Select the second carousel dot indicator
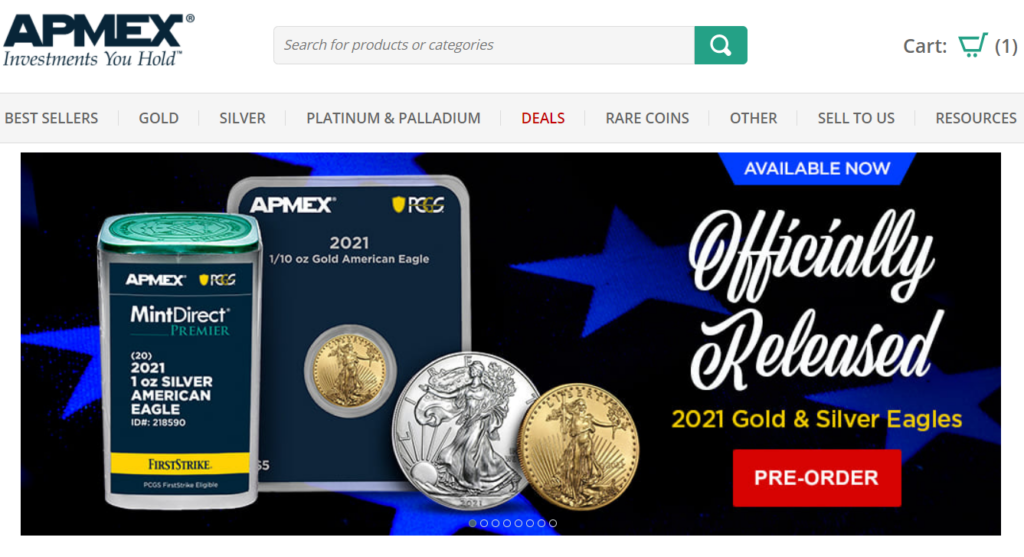This screenshot has width=1024, height=557. pyautogui.click(x=484, y=523)
